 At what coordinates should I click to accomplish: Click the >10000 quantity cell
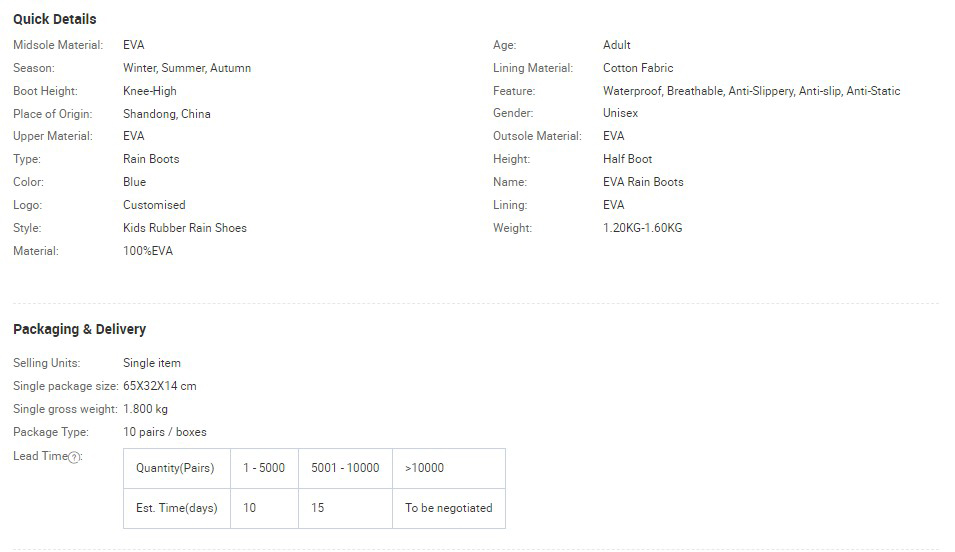click(x=424, y=468)
